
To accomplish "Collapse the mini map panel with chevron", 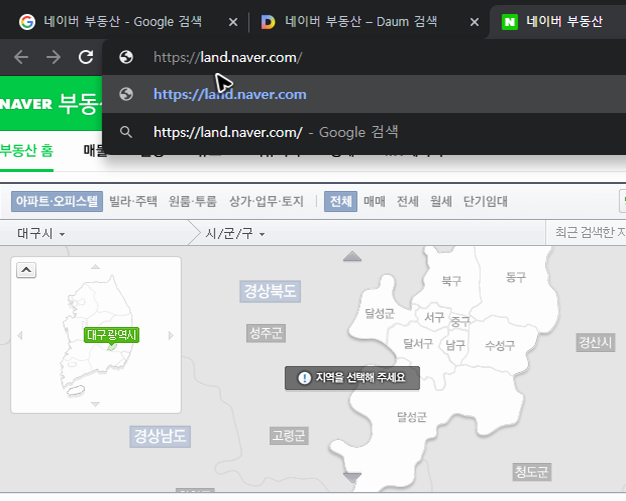I will click(26, 270).
